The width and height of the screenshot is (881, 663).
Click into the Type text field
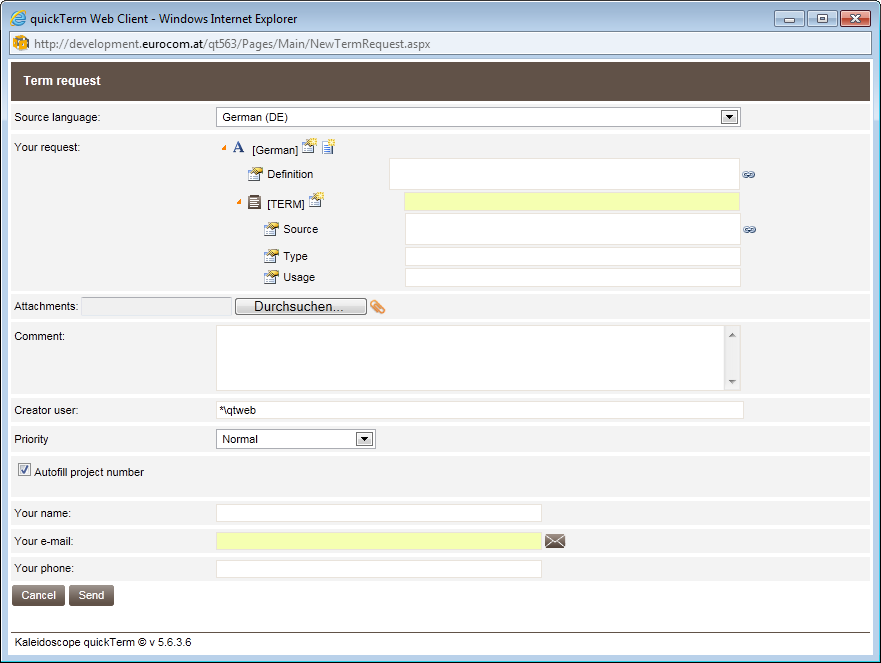(573, 257)
